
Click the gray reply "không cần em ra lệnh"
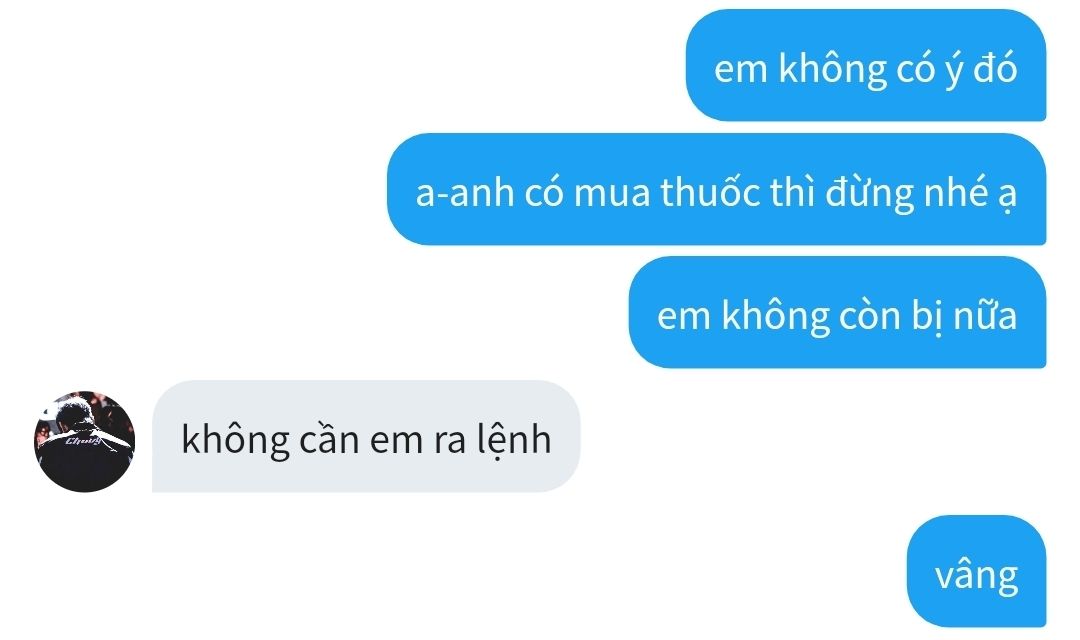point(366,436)
